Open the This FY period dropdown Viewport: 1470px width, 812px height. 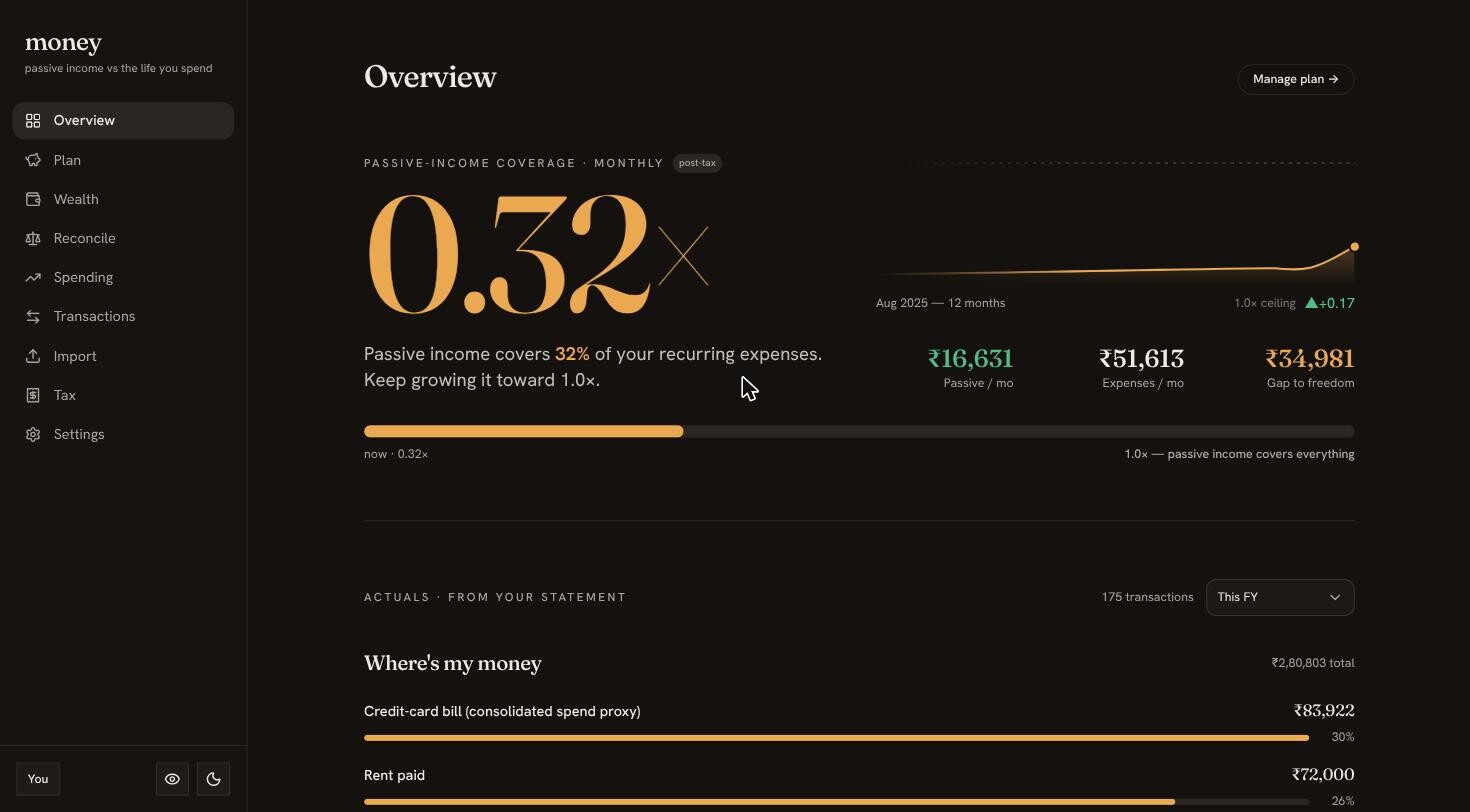pyautogui.click(x=1280, y=597)
